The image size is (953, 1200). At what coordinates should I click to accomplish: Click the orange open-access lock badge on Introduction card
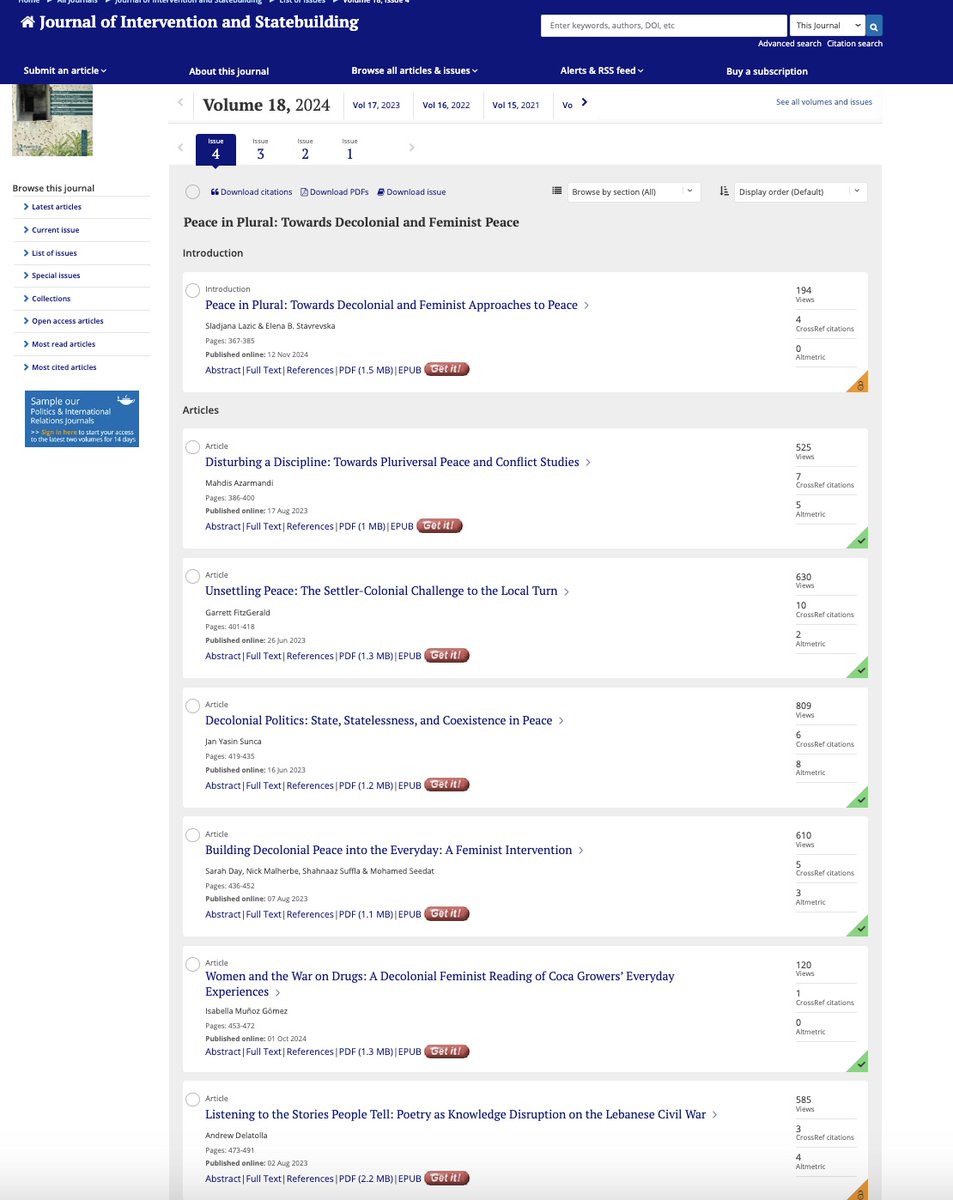[859, 383]
